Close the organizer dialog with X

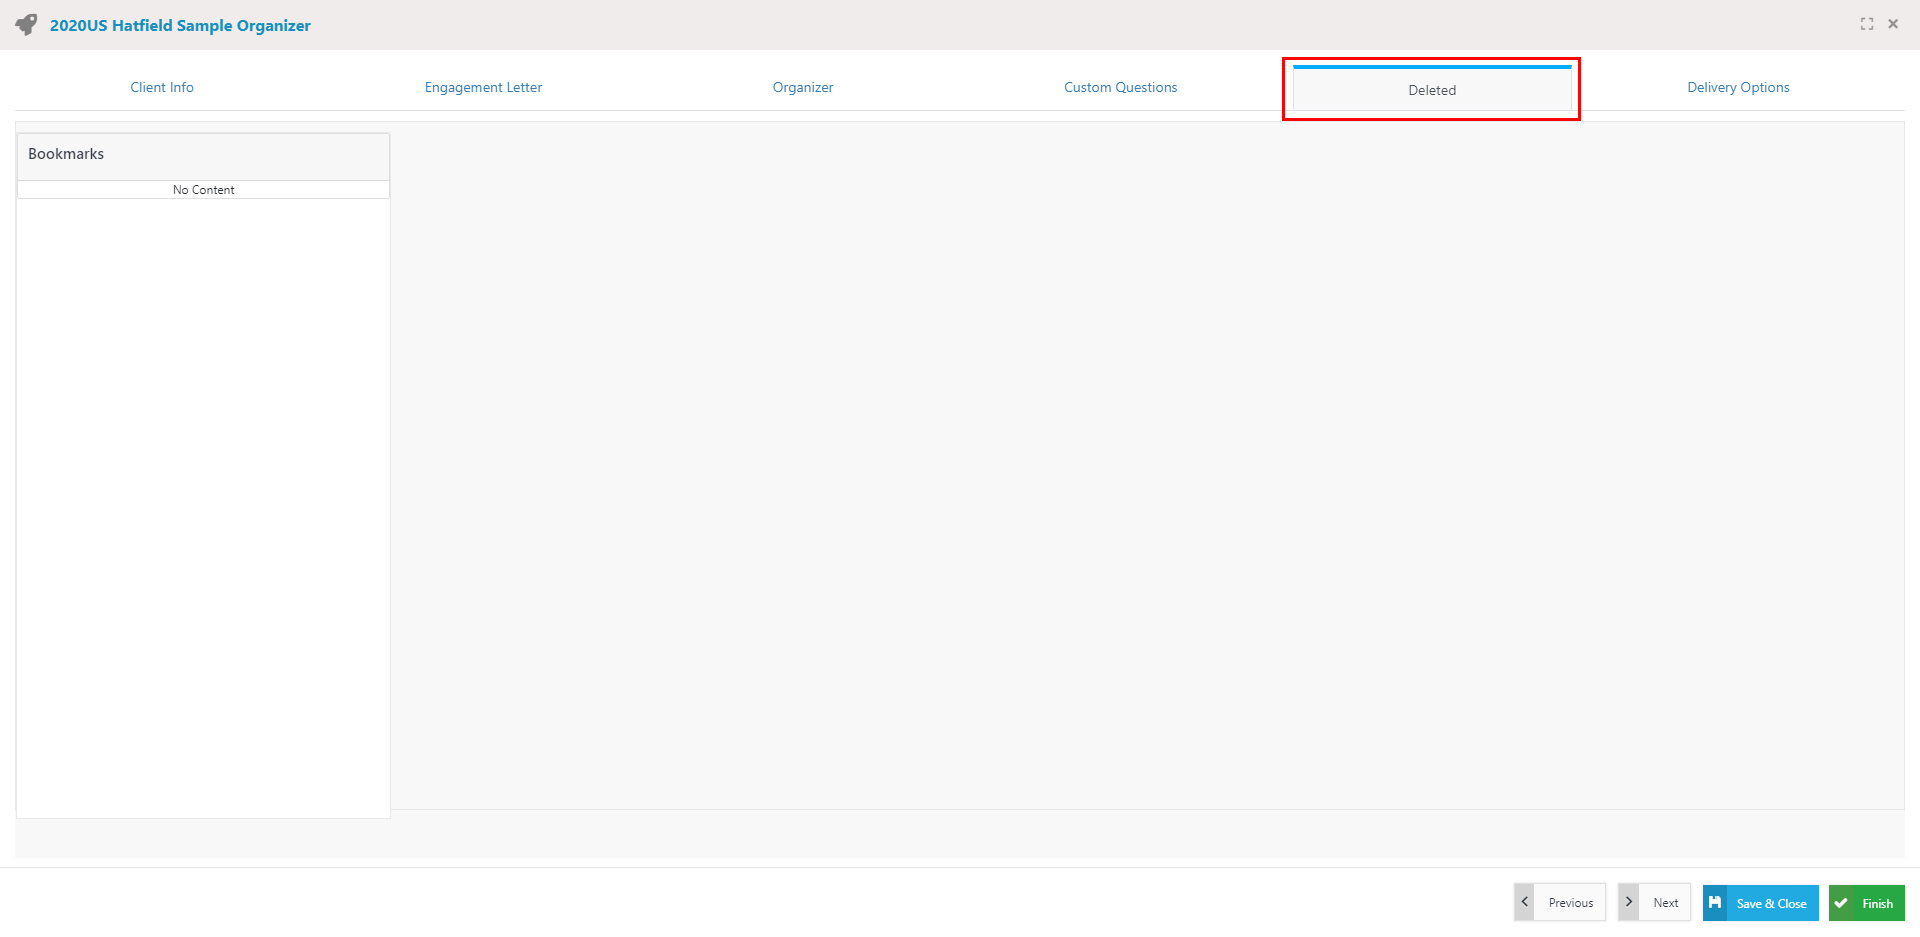pos(1893,24)
